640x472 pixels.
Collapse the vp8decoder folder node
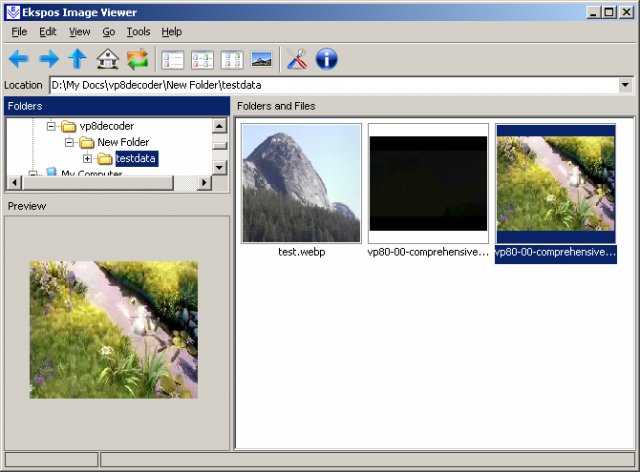(x=52, y=126)
